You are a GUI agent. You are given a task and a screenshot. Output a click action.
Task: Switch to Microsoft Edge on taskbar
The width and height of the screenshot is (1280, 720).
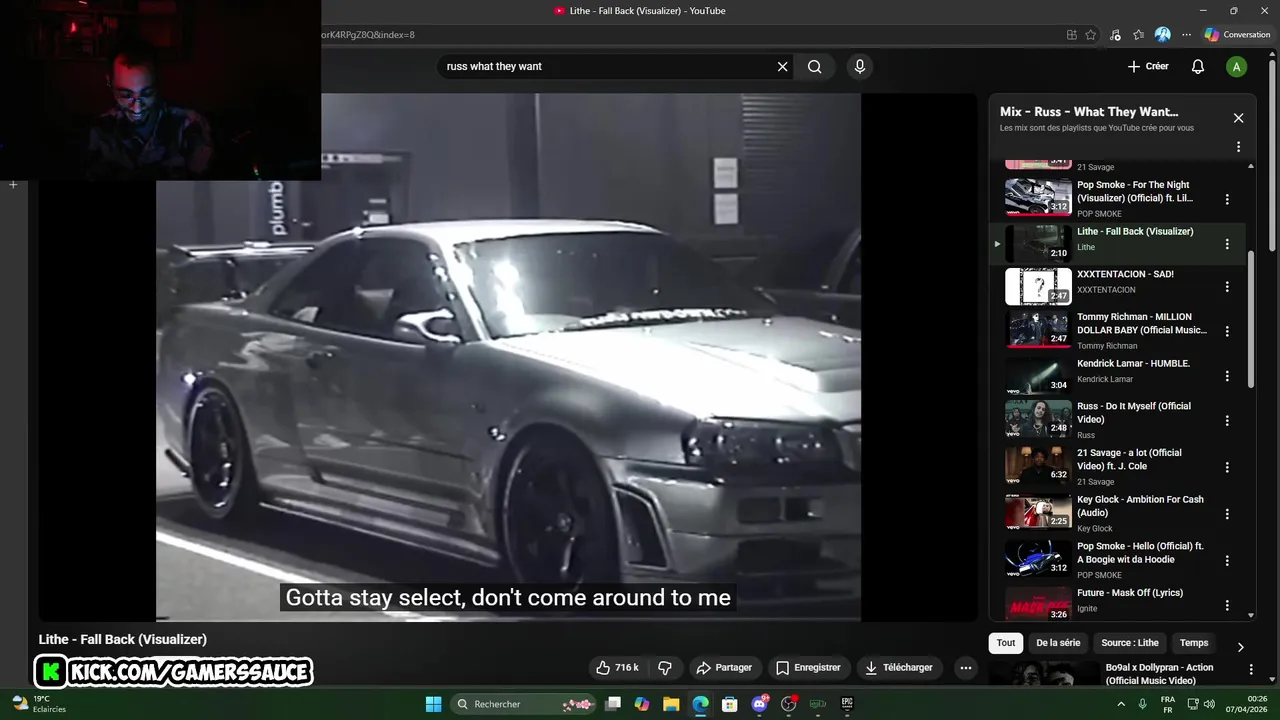point(700,704)
